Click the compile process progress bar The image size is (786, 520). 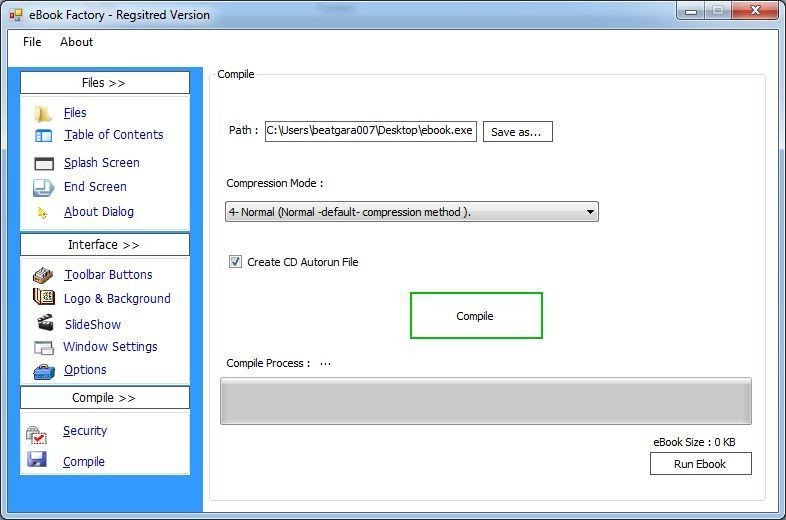[486, 401]
